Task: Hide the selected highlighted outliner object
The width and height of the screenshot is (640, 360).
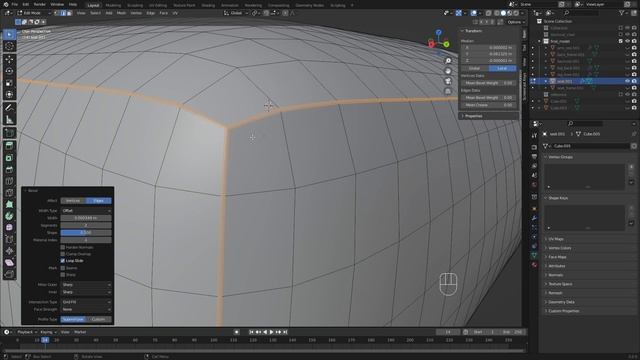Action: [627, 81]
